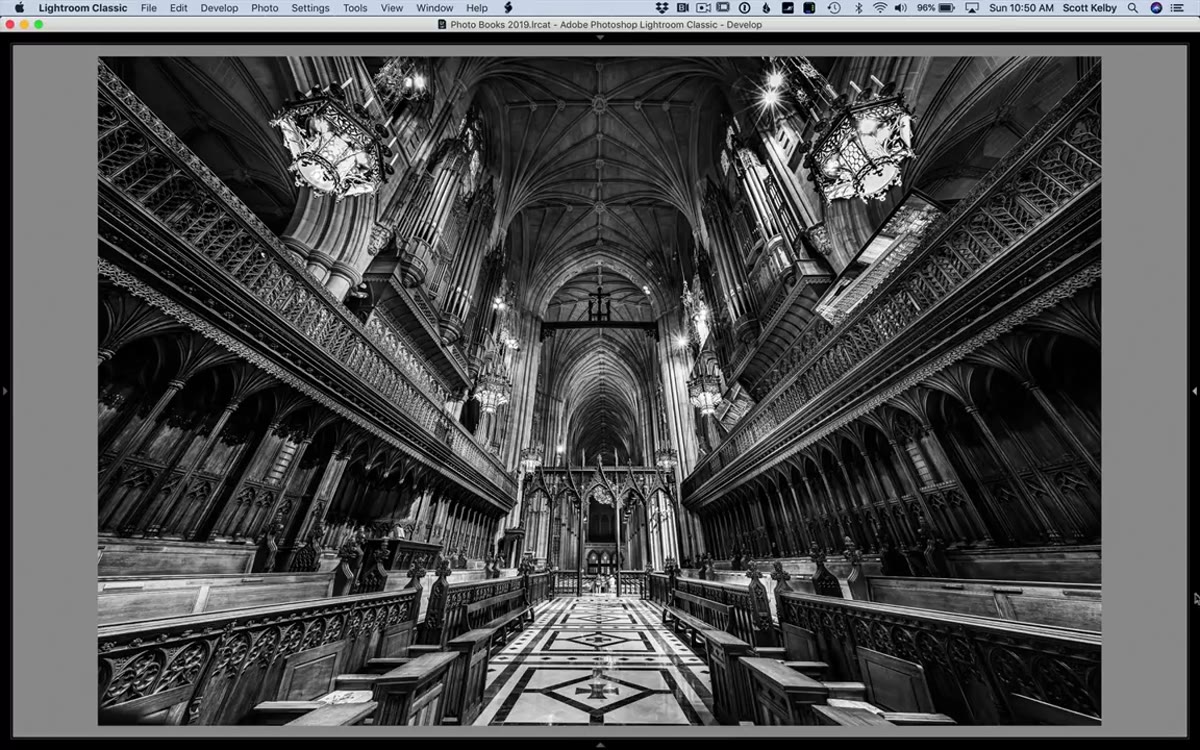Show the right panel group
1200x750 pixels.
(x=1195, y=390)
